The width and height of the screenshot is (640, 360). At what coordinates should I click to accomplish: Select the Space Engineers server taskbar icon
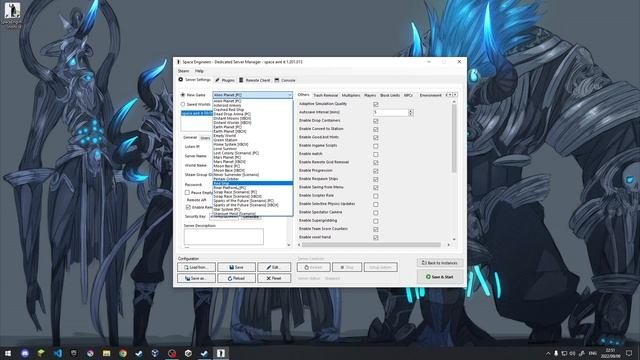pos(220,353)
